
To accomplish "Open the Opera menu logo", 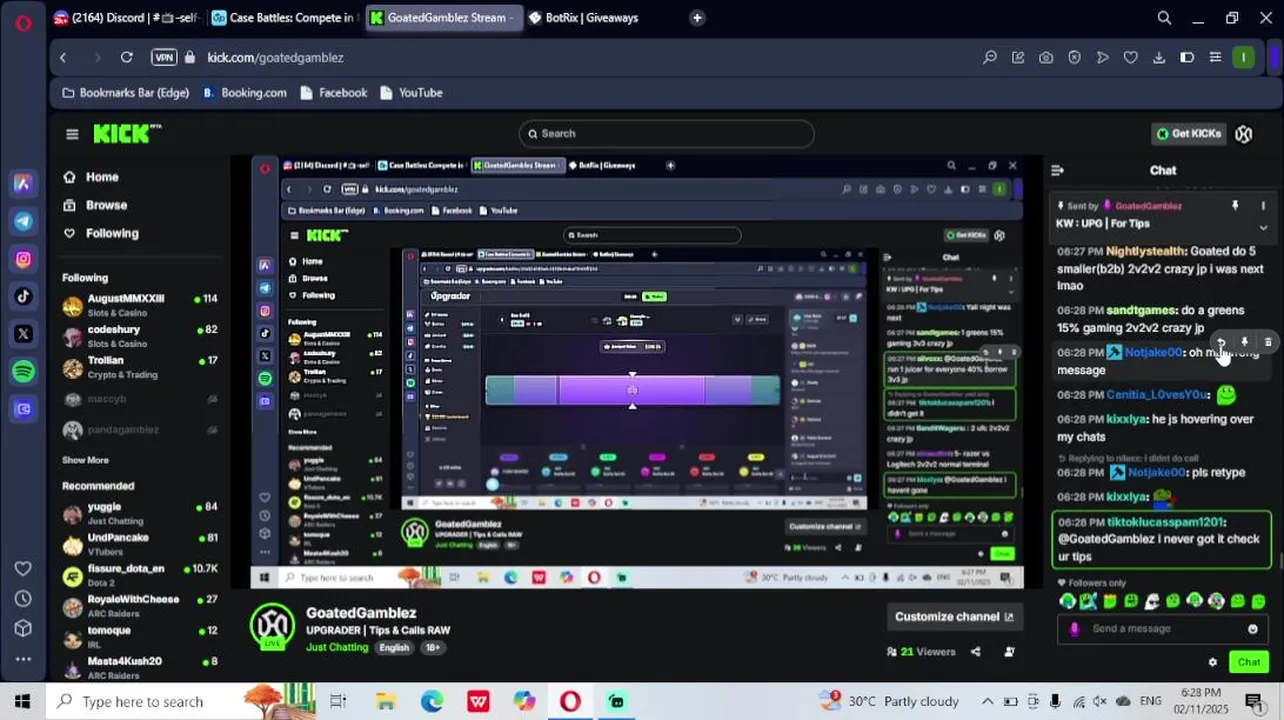I will pyautogui.click(x=22, y=22).
